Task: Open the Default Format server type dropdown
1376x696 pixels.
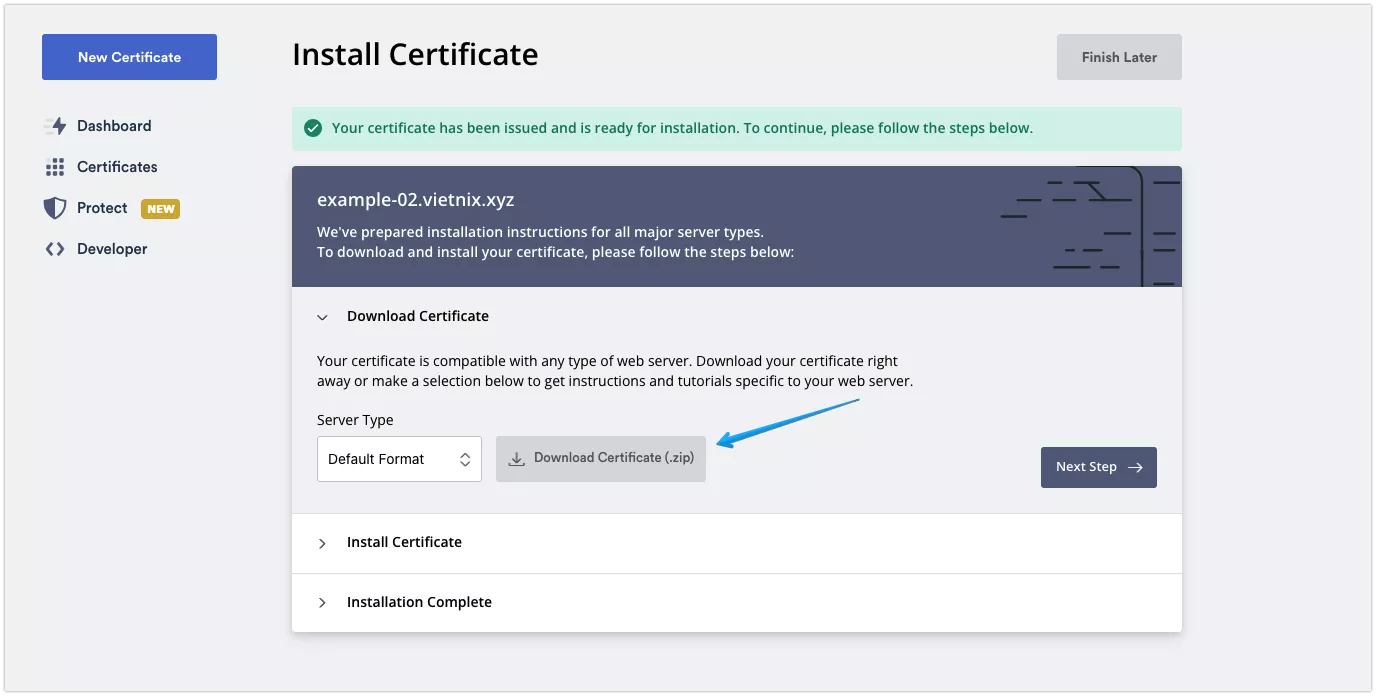Action: pos(399,458)
